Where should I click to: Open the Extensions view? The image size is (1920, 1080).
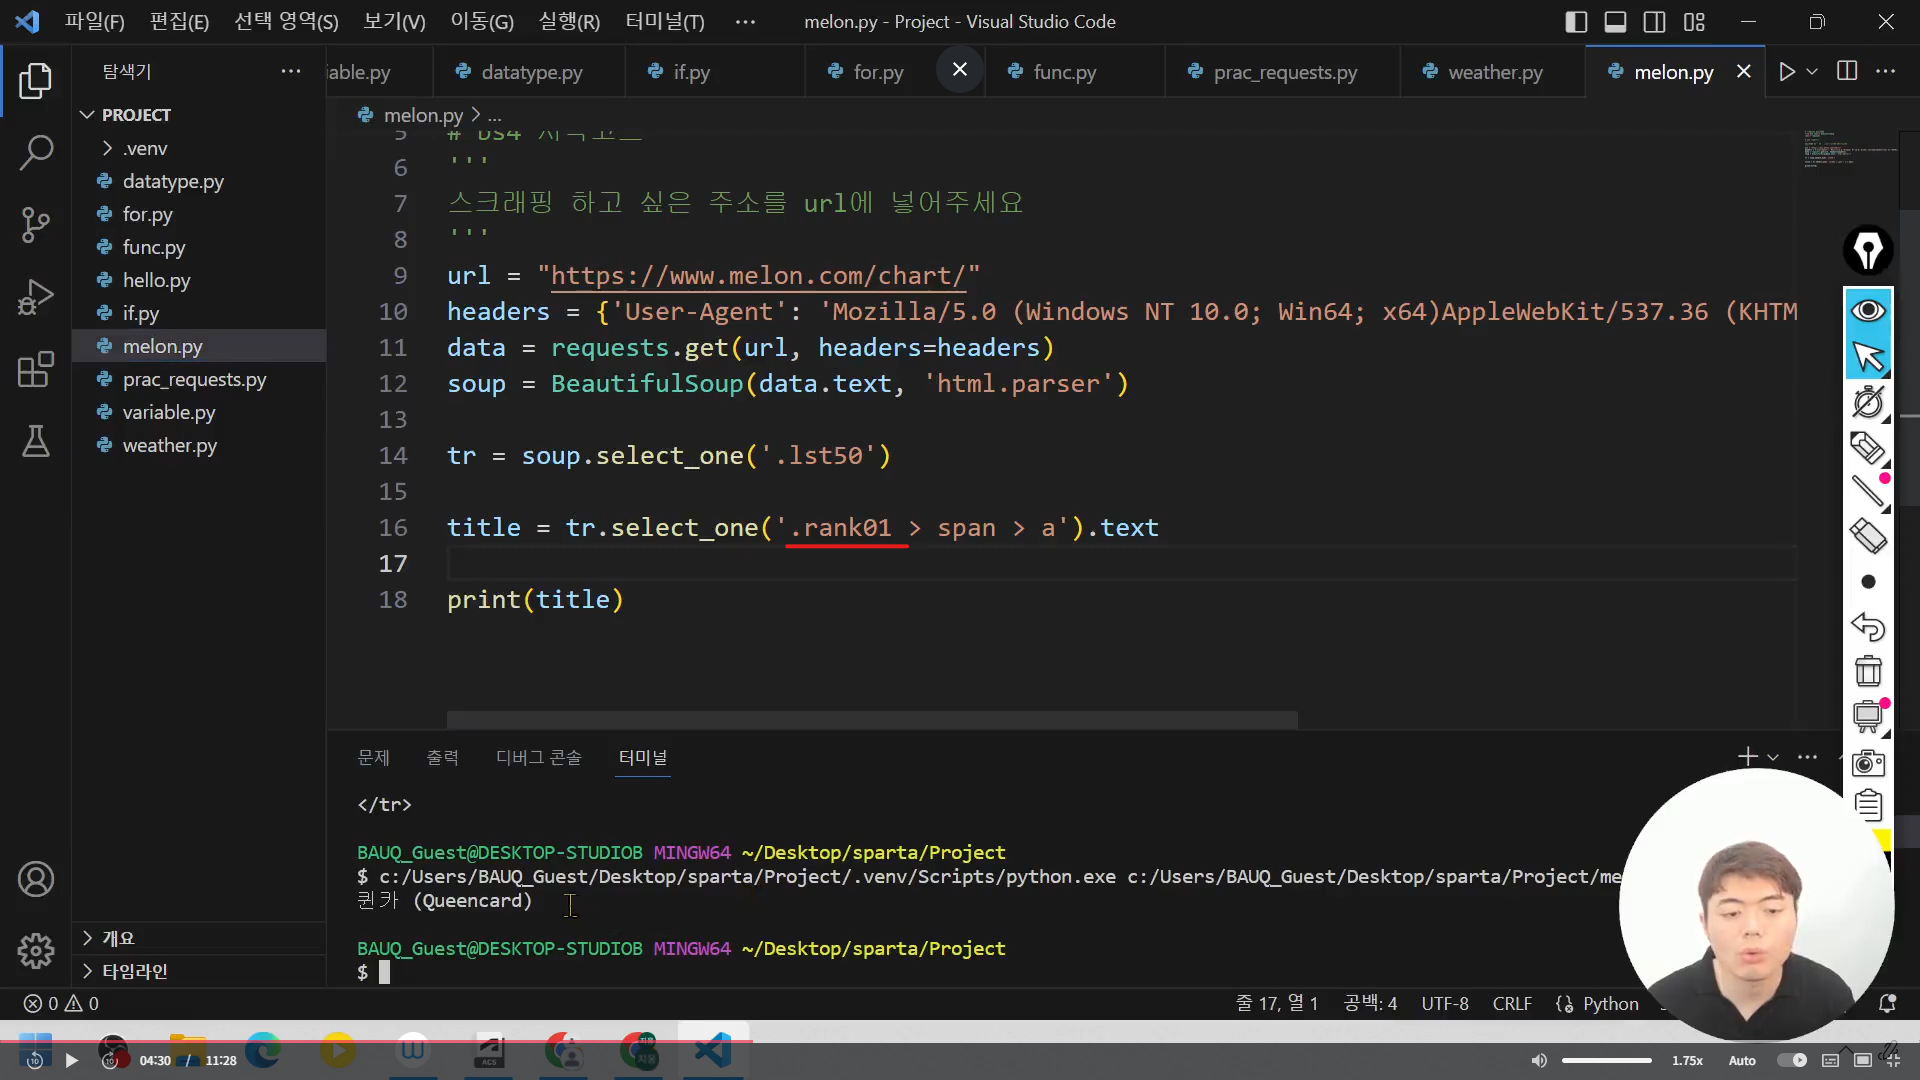click(x=36, y=369)
